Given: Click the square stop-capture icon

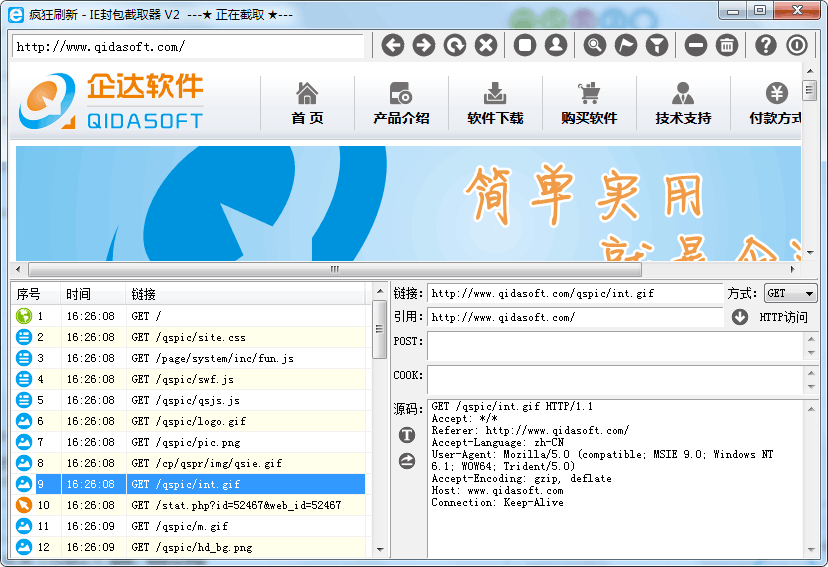Looking at the screenshot, I should [525, 45].
